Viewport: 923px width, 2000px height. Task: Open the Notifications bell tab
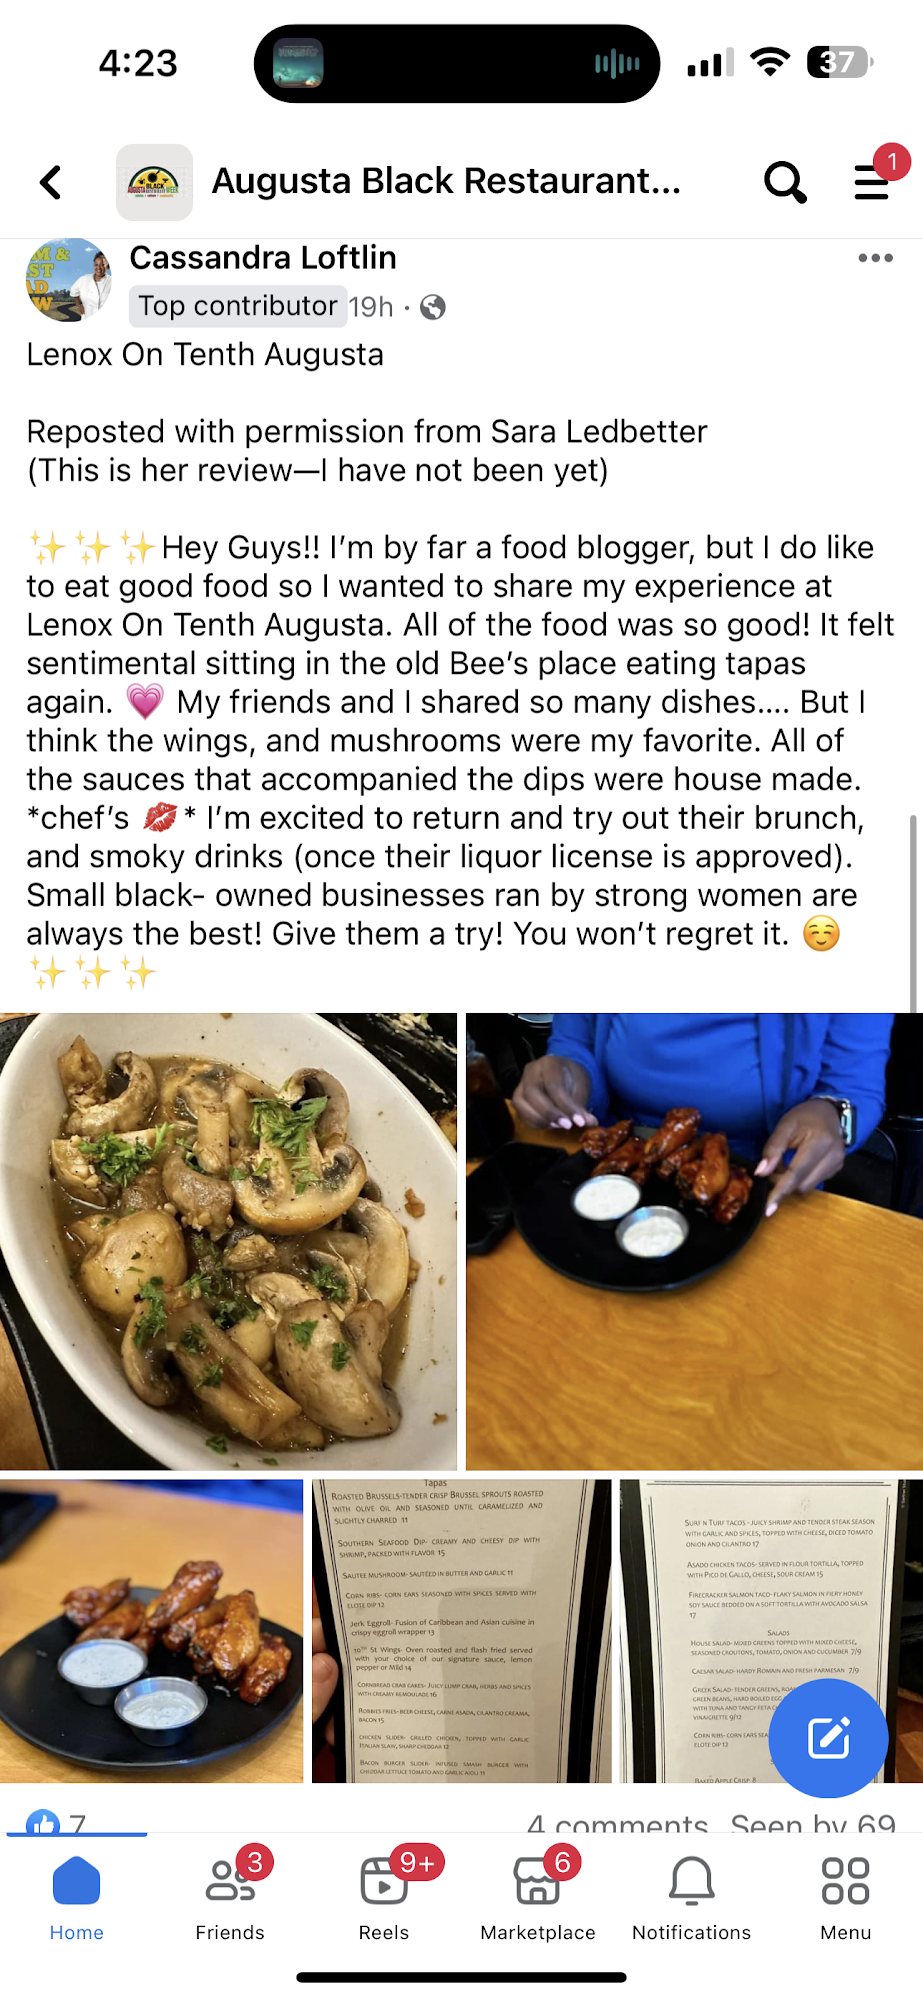[x=691, y=1897]
